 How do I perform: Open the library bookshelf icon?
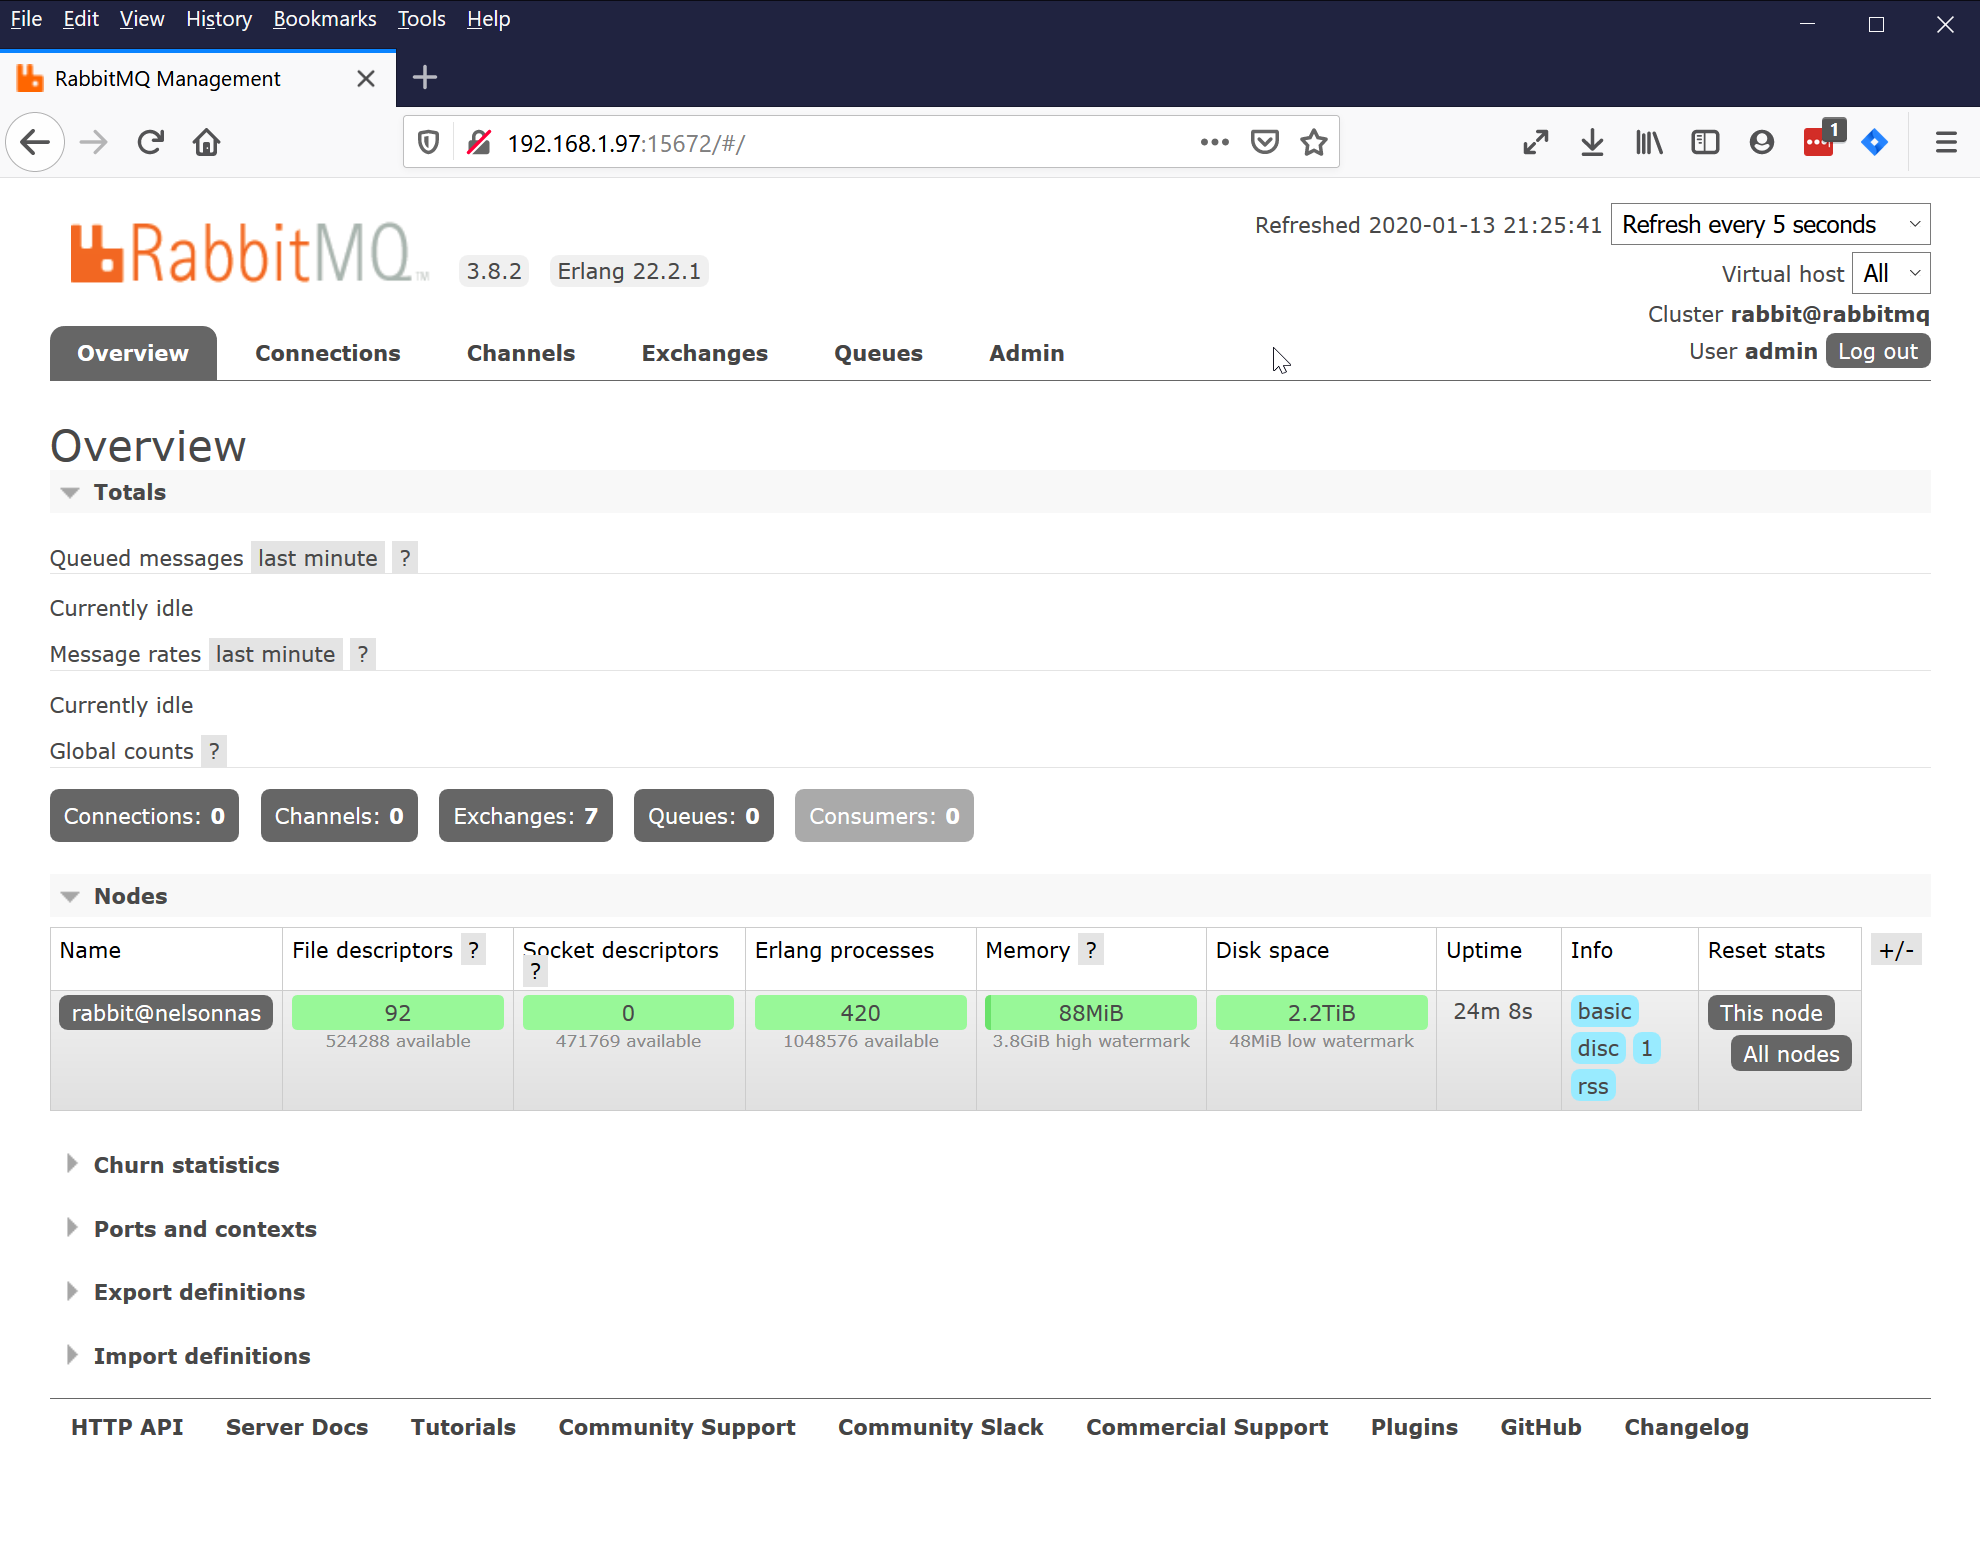pyautogui.click(x=1648, y=143)
